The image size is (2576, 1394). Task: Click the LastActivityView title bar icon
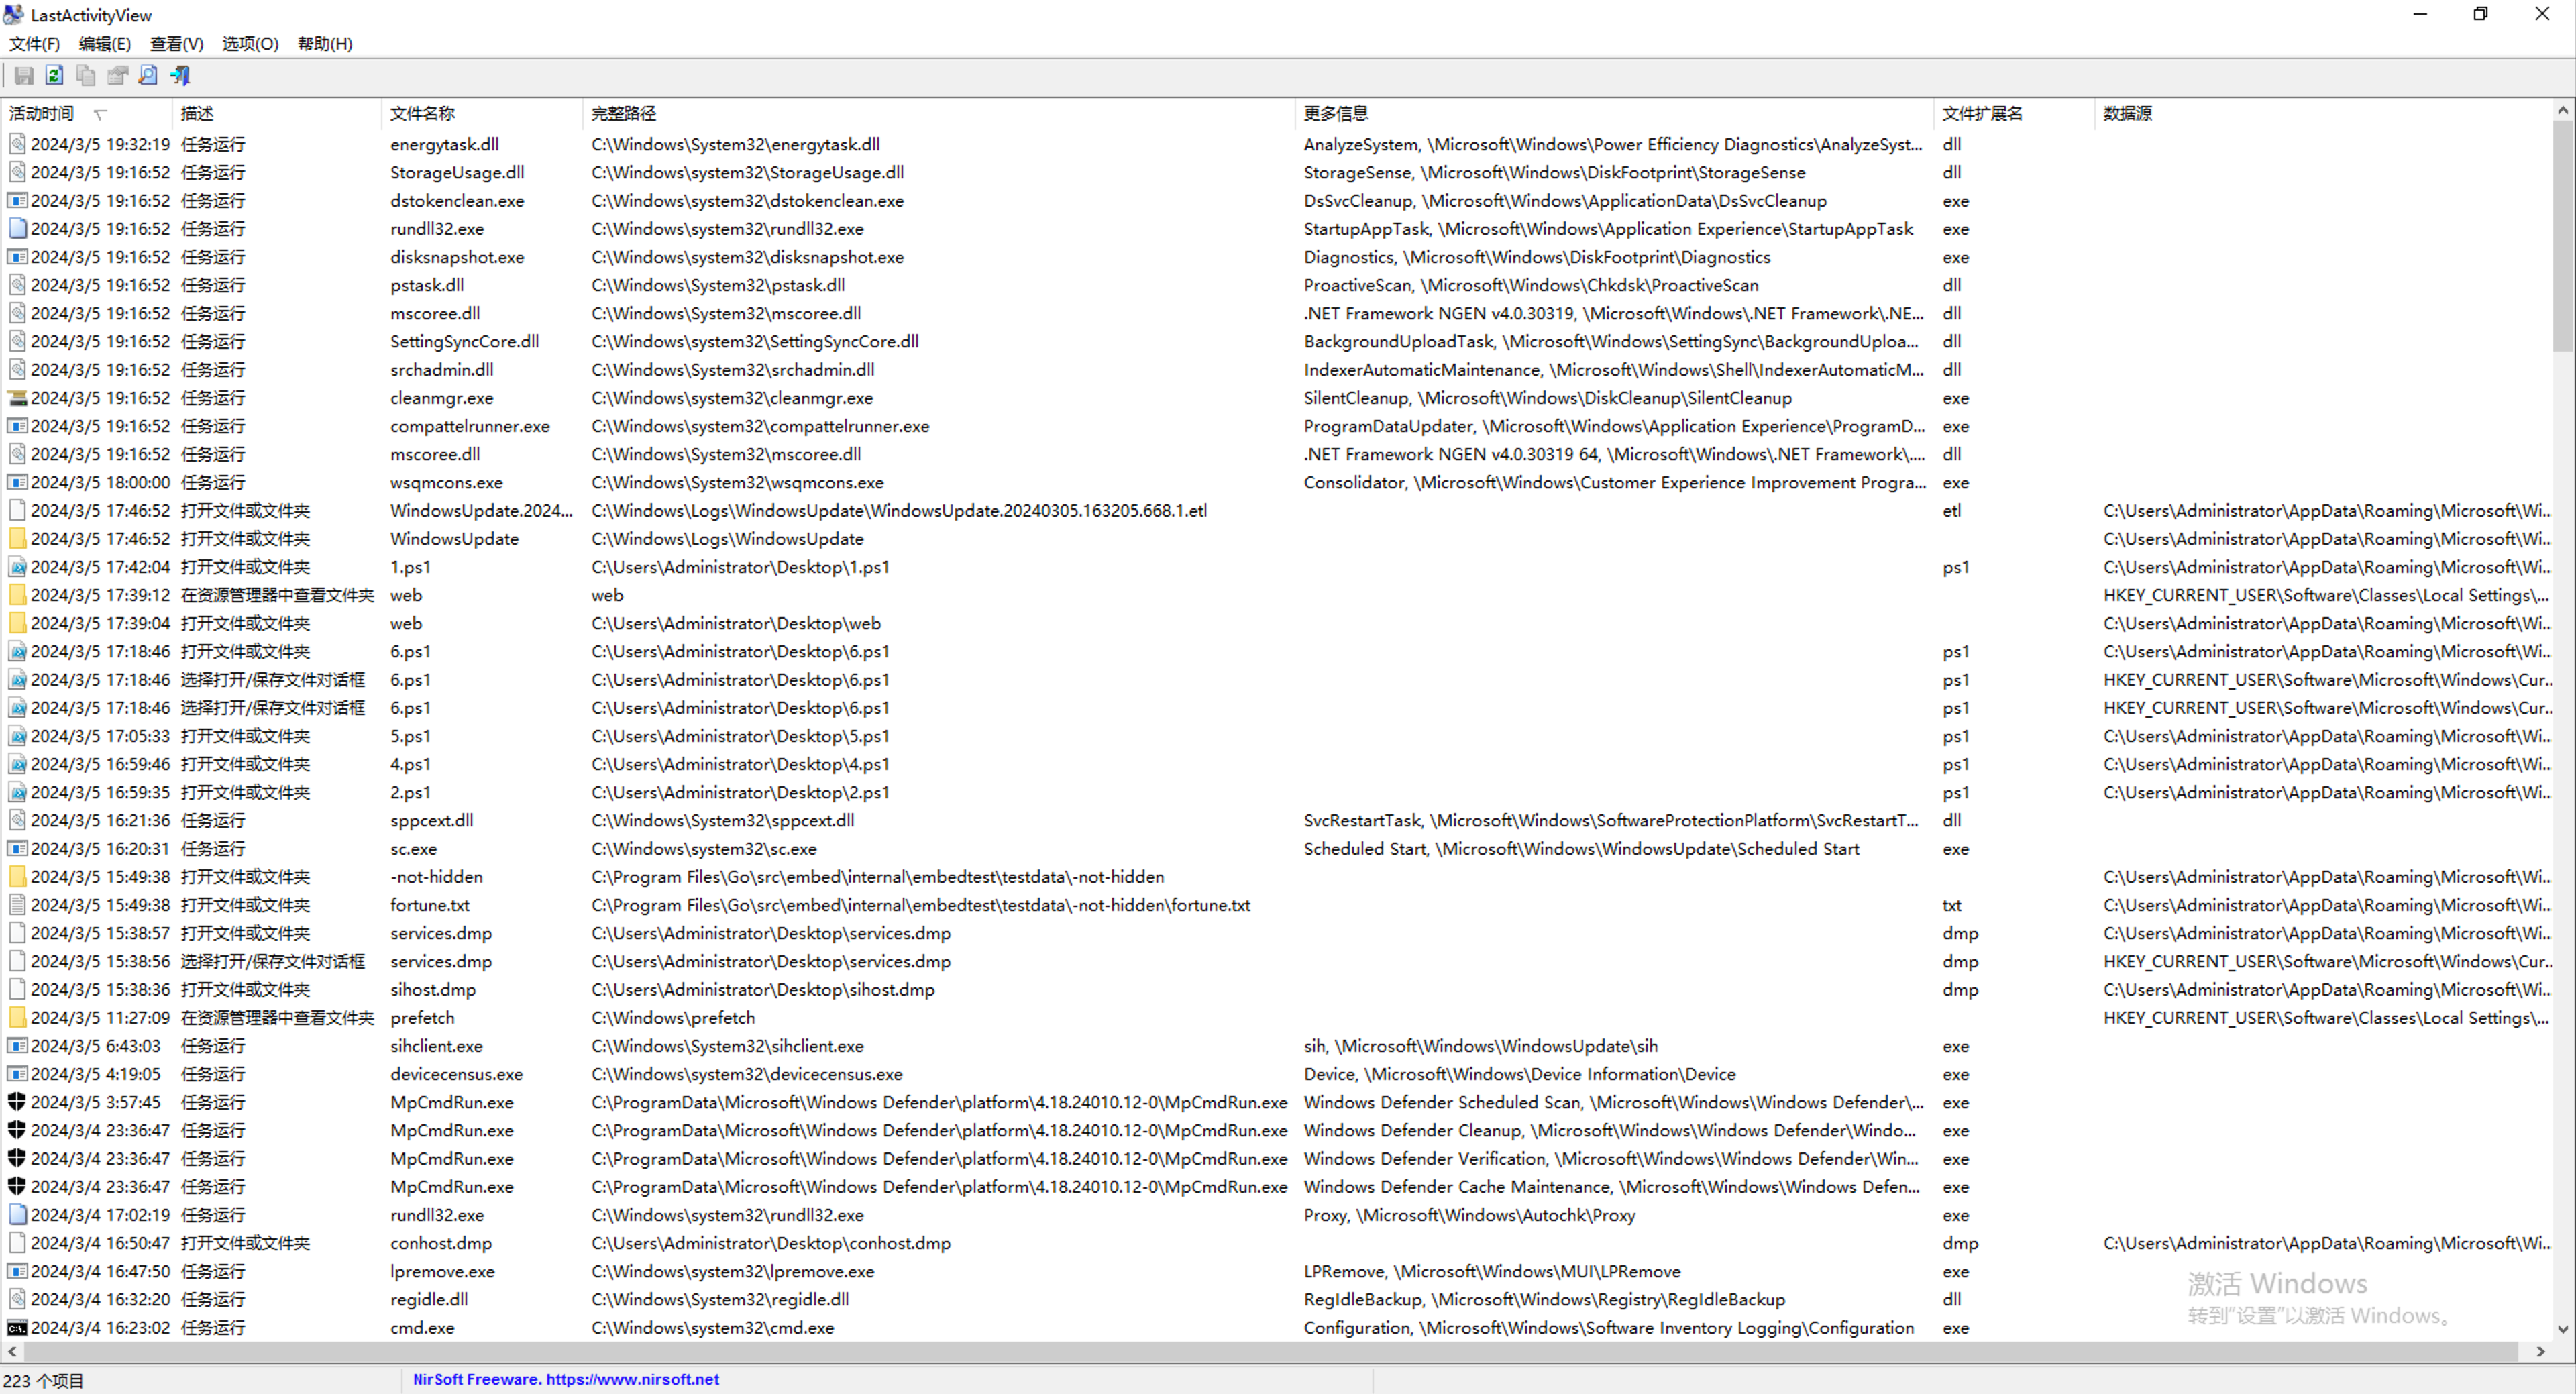[x=14, y=15]
